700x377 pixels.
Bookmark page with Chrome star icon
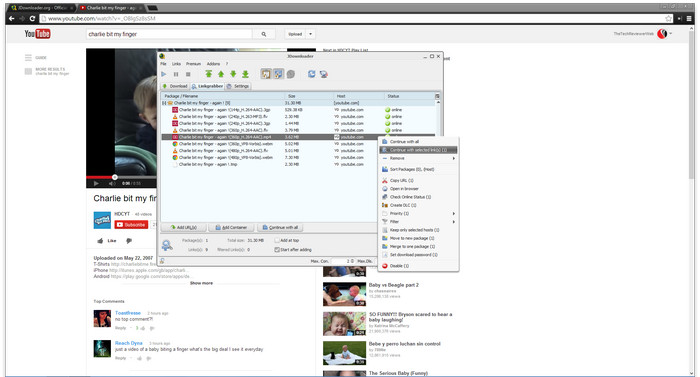click(668, 18)
